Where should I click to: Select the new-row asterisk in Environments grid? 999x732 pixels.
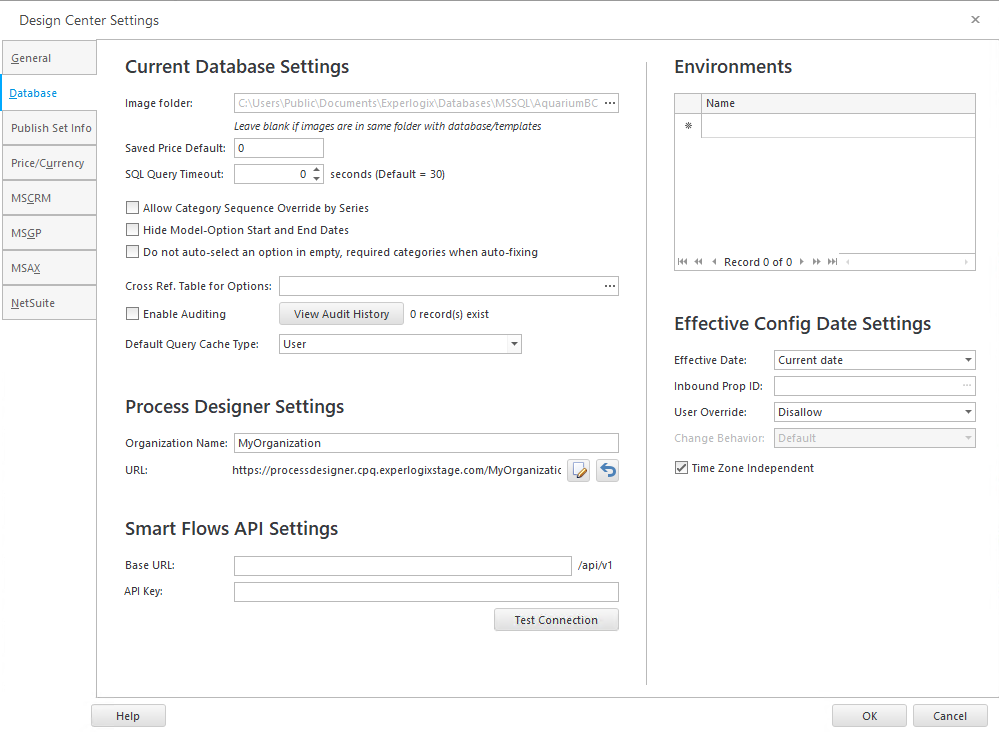coord(688,126)
